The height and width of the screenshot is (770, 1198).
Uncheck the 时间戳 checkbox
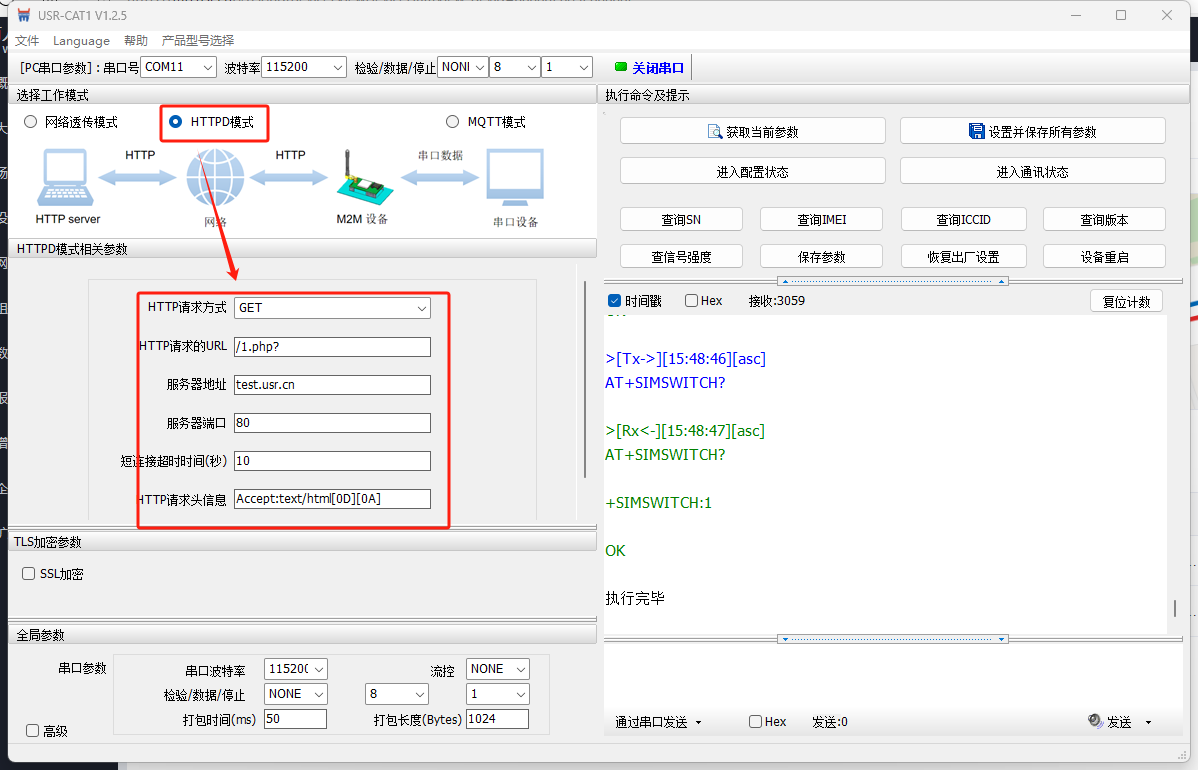pyautogui.click(x=614, y=301)
